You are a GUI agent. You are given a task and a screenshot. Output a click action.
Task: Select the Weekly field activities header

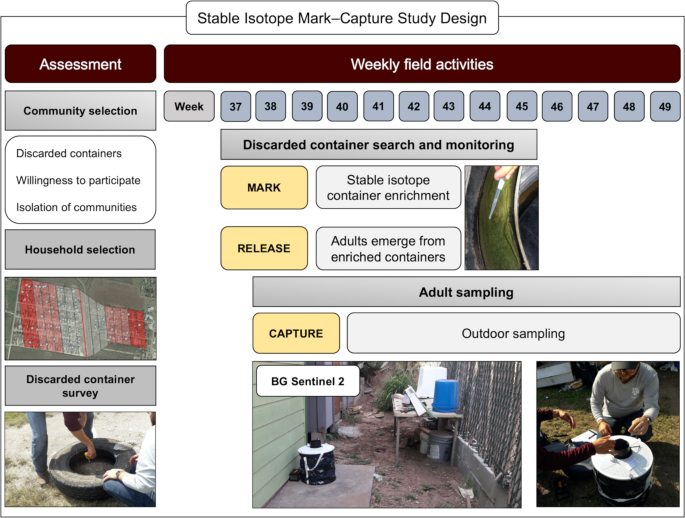[421, 64]
